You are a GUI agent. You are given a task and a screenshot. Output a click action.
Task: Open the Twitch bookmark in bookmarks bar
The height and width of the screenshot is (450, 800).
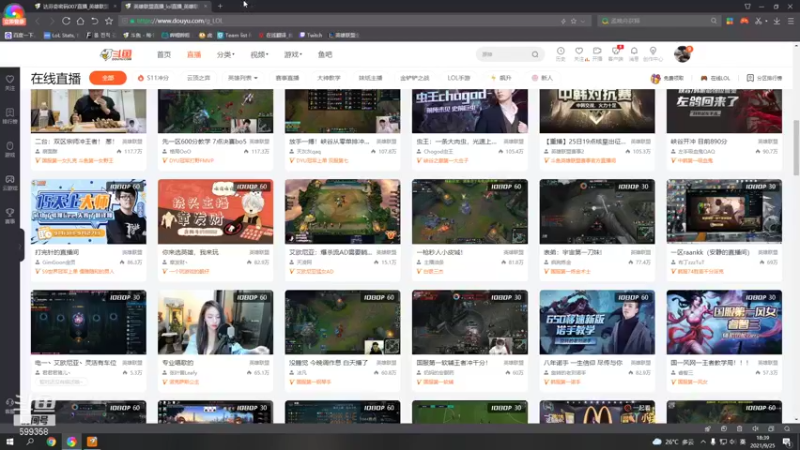pos(311,35)
